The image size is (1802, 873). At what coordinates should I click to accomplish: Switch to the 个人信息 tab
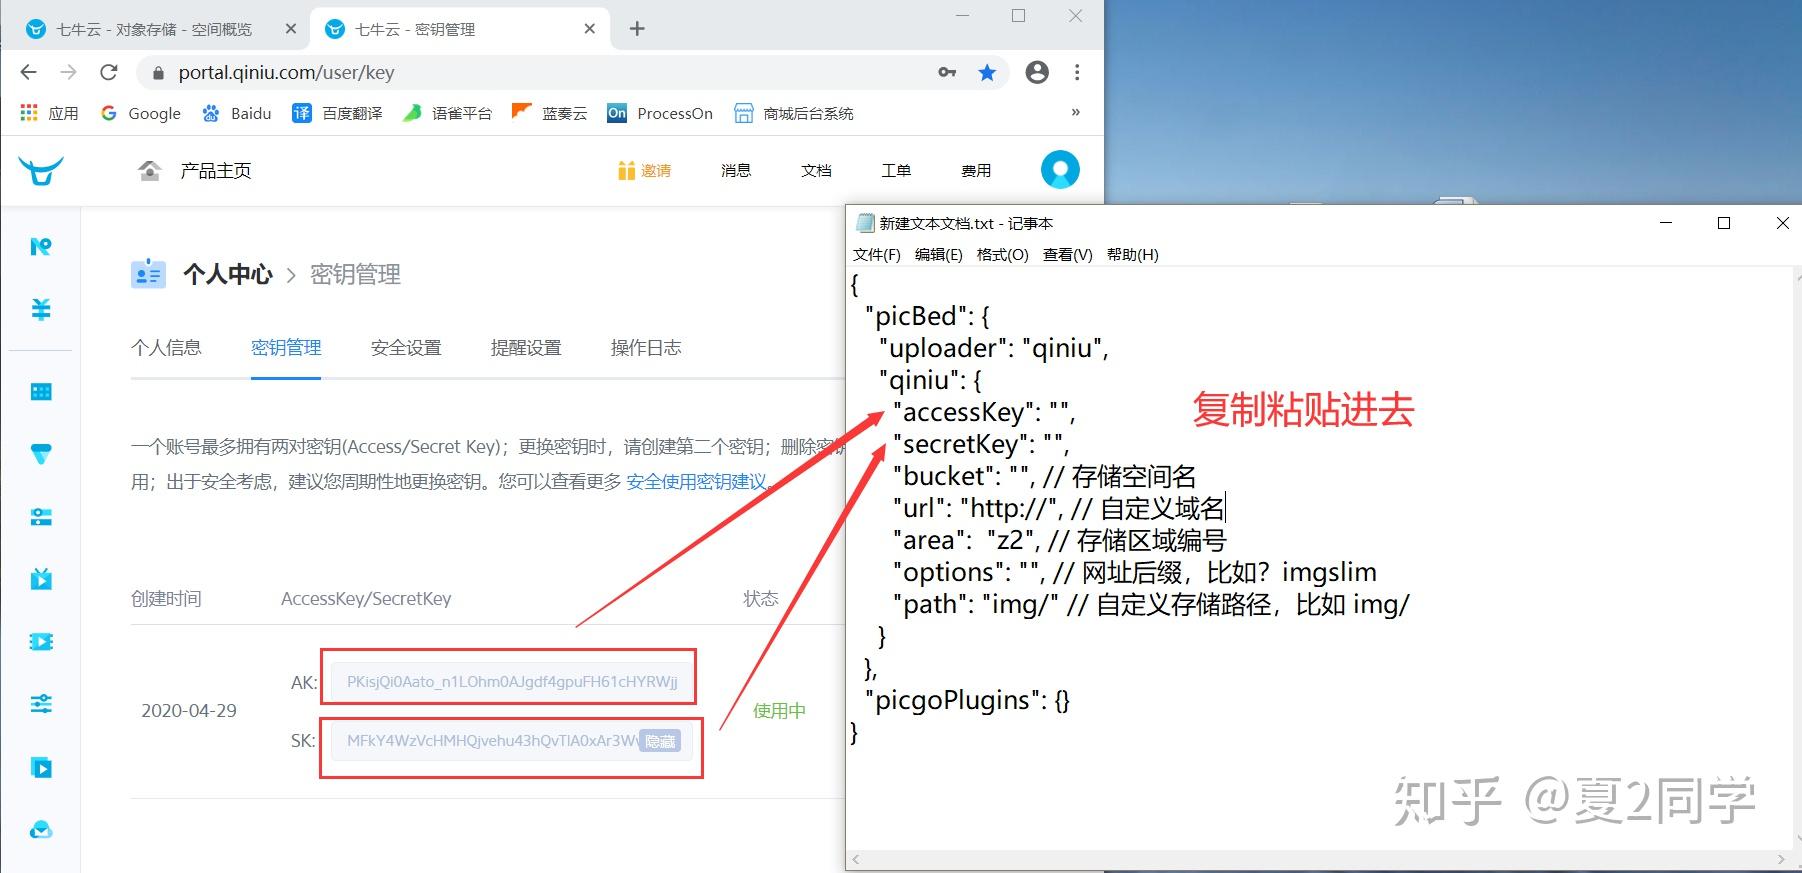166,348
